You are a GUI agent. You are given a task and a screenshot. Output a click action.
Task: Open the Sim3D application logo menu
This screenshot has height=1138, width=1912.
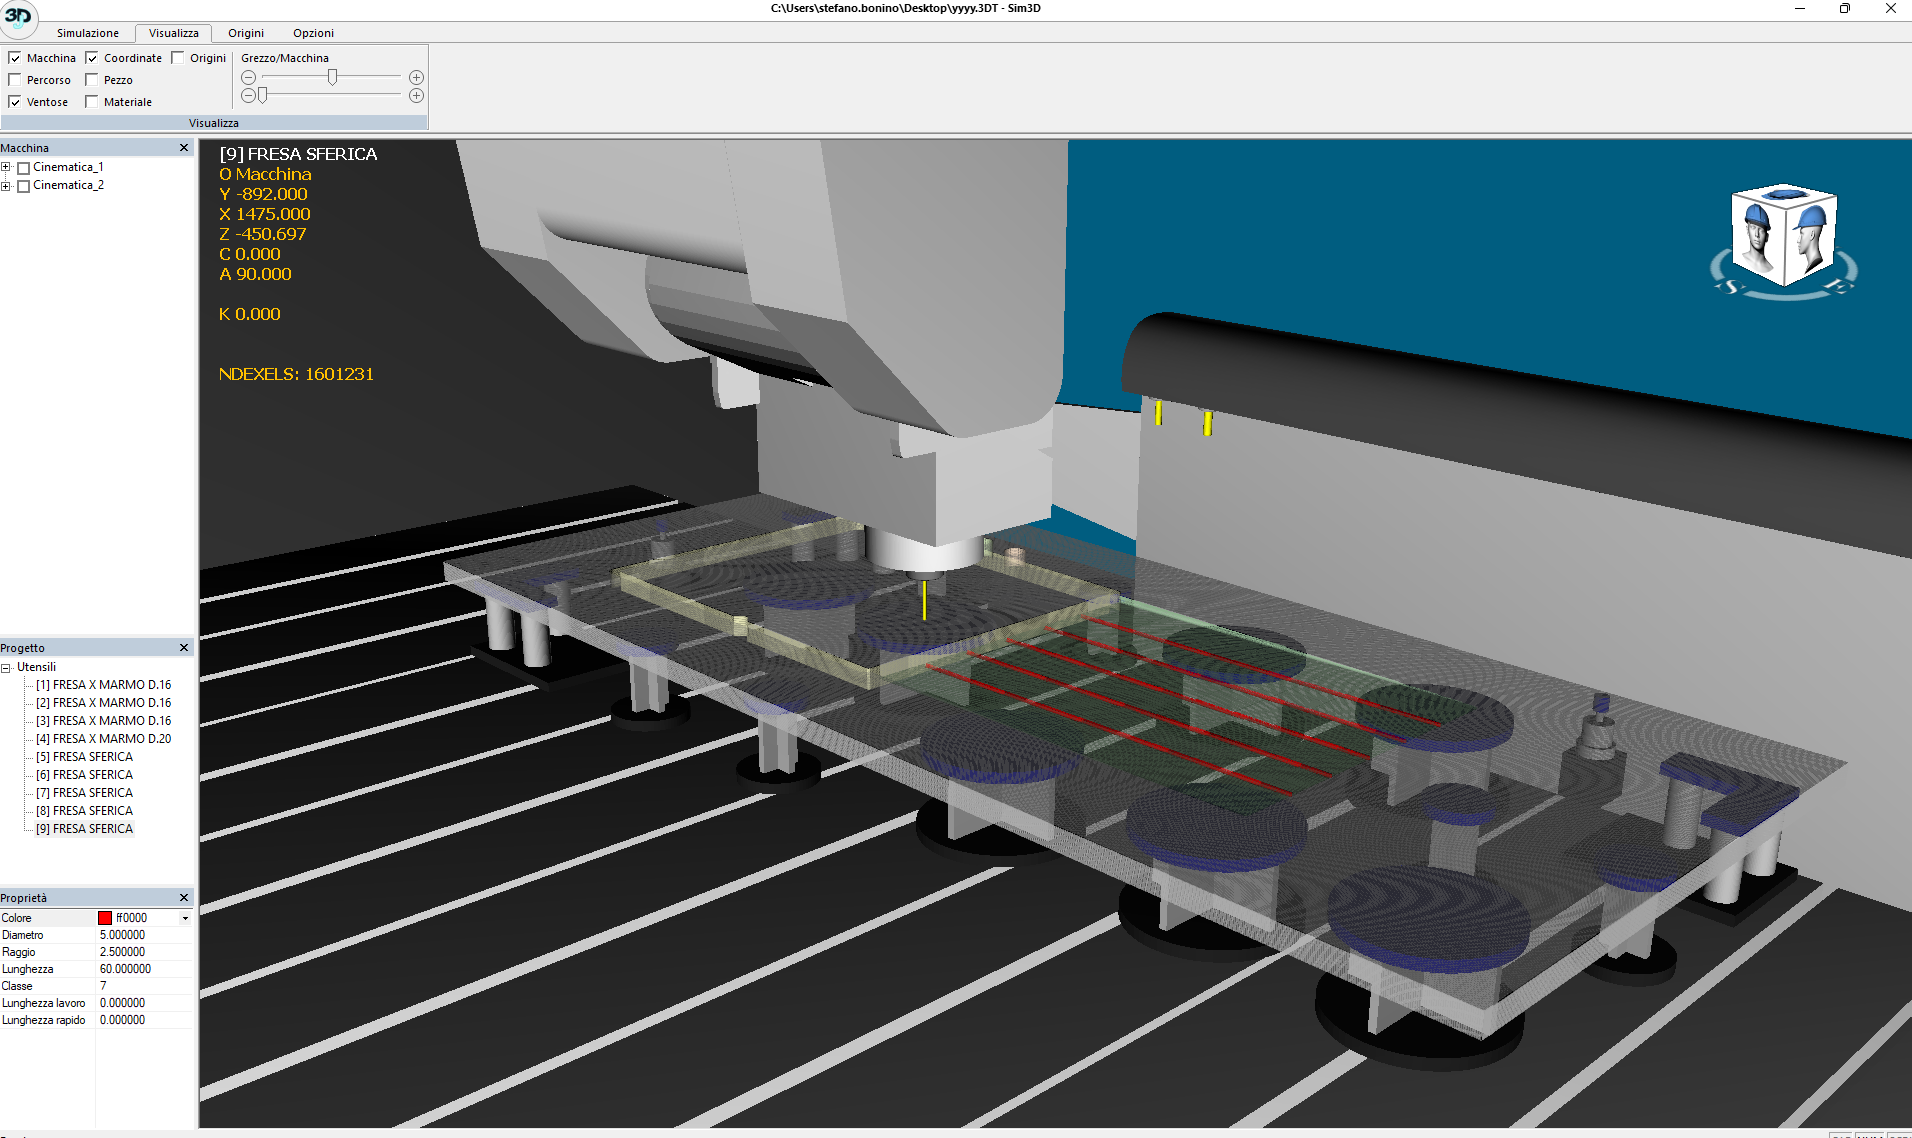coord(18,17)
